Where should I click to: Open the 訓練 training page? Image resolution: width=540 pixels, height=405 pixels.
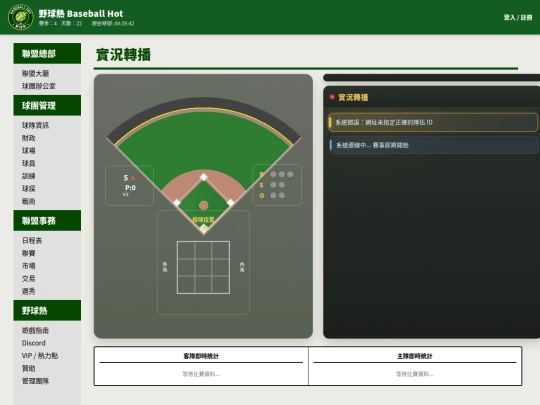click(x=29, y=176)
